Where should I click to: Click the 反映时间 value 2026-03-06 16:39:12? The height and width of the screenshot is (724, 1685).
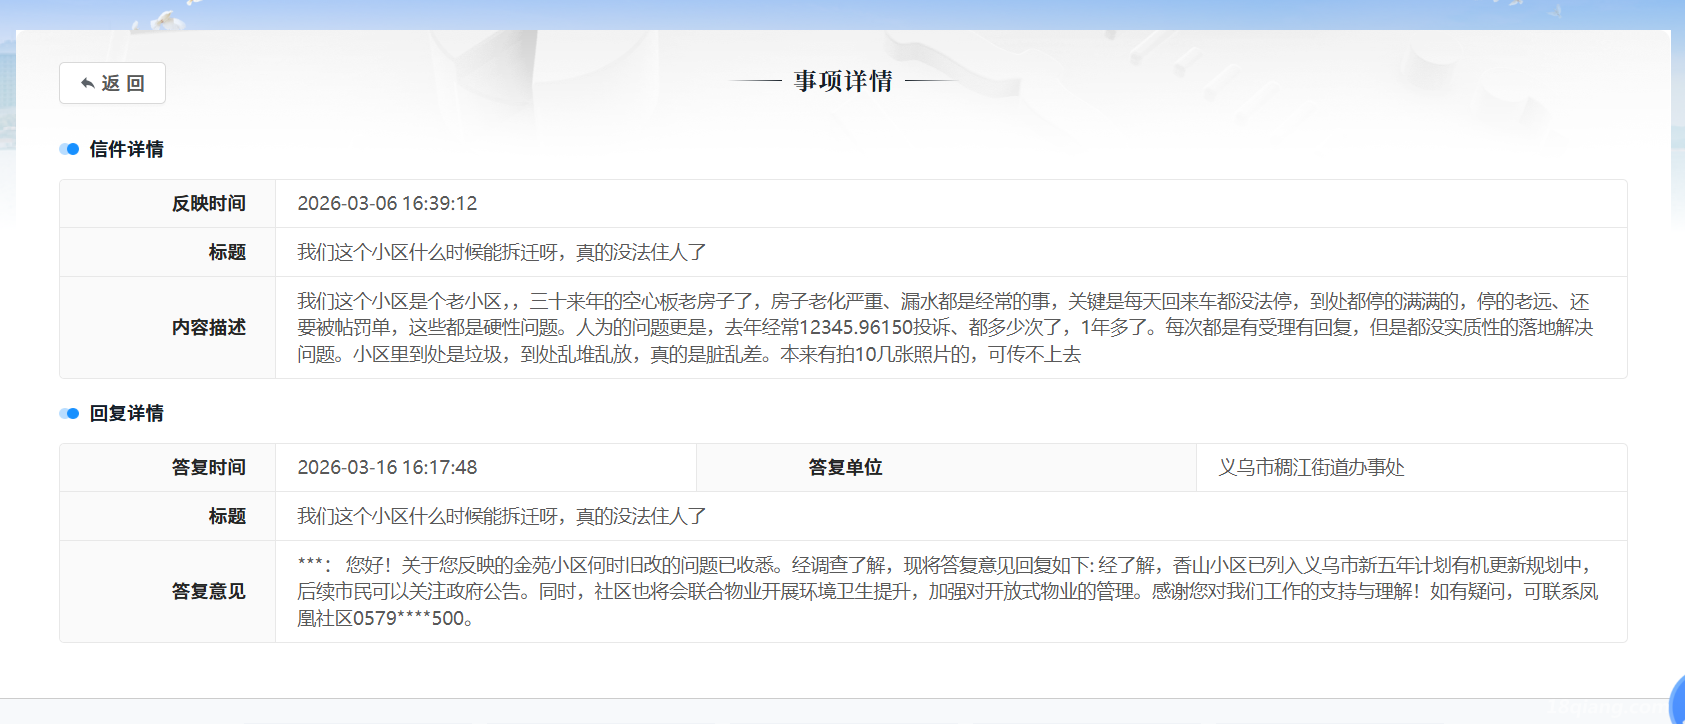point(387,203)
